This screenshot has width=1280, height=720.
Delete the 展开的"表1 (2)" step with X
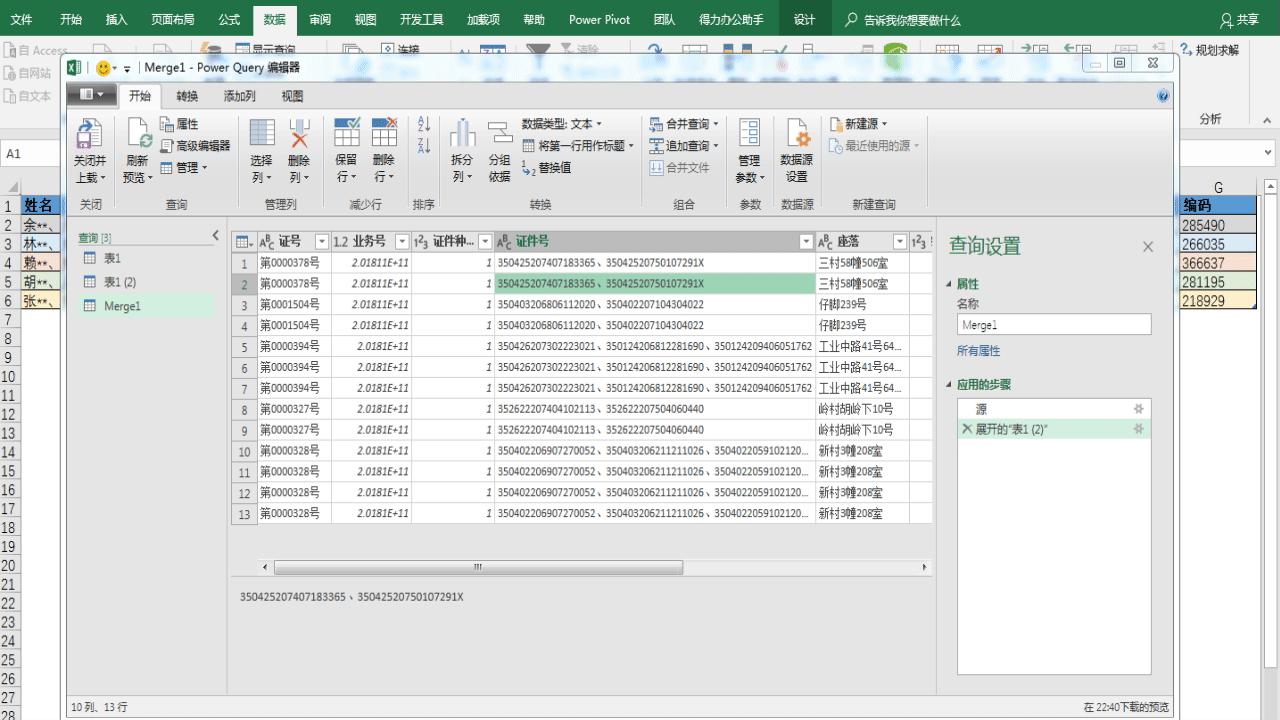(x=966, y=429)
